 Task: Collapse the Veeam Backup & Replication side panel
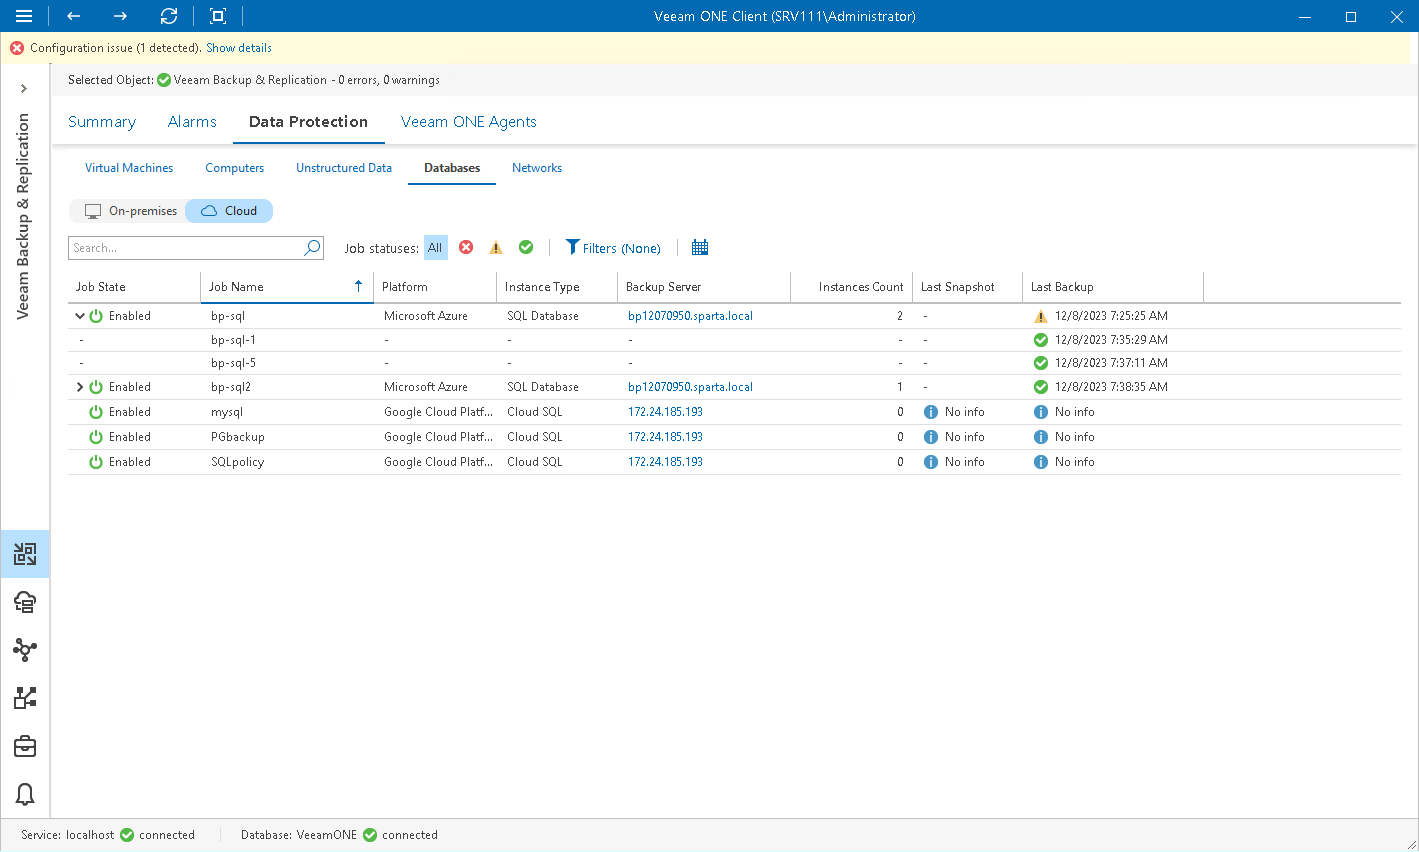(24, 88)
